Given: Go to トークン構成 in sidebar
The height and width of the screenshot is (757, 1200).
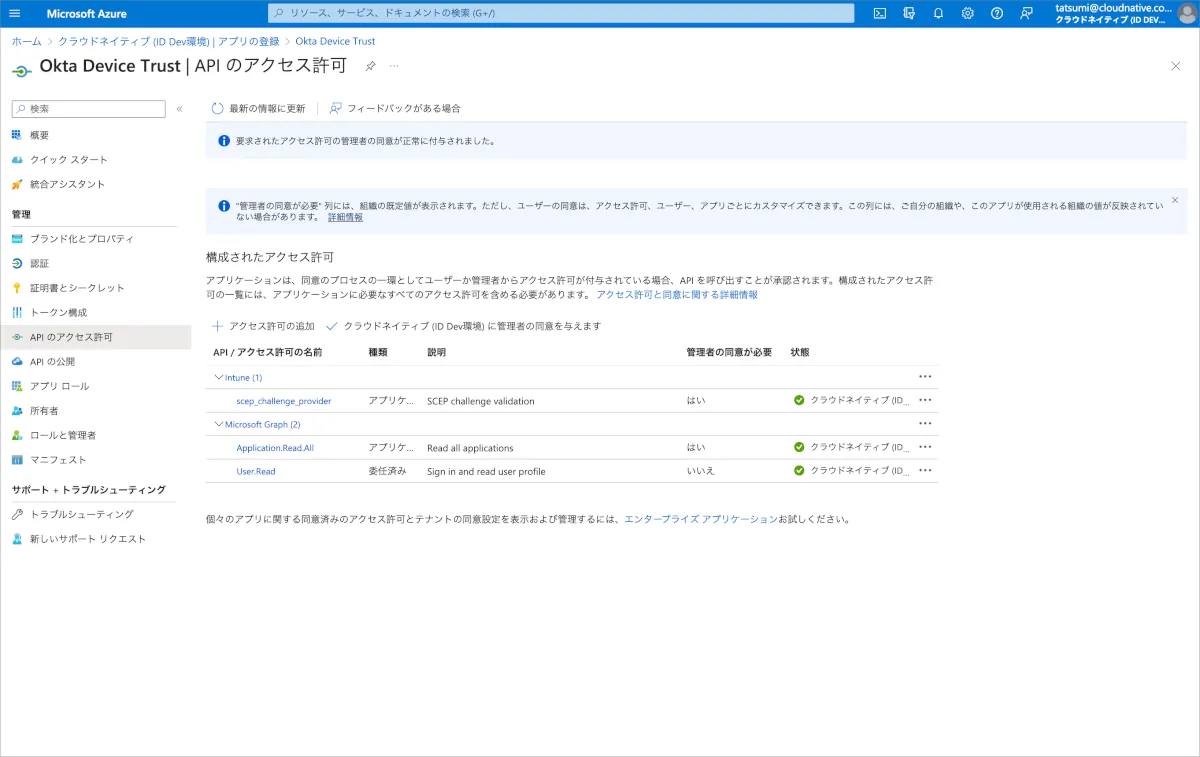Looking at the screenshot, I should click(58, 312).
